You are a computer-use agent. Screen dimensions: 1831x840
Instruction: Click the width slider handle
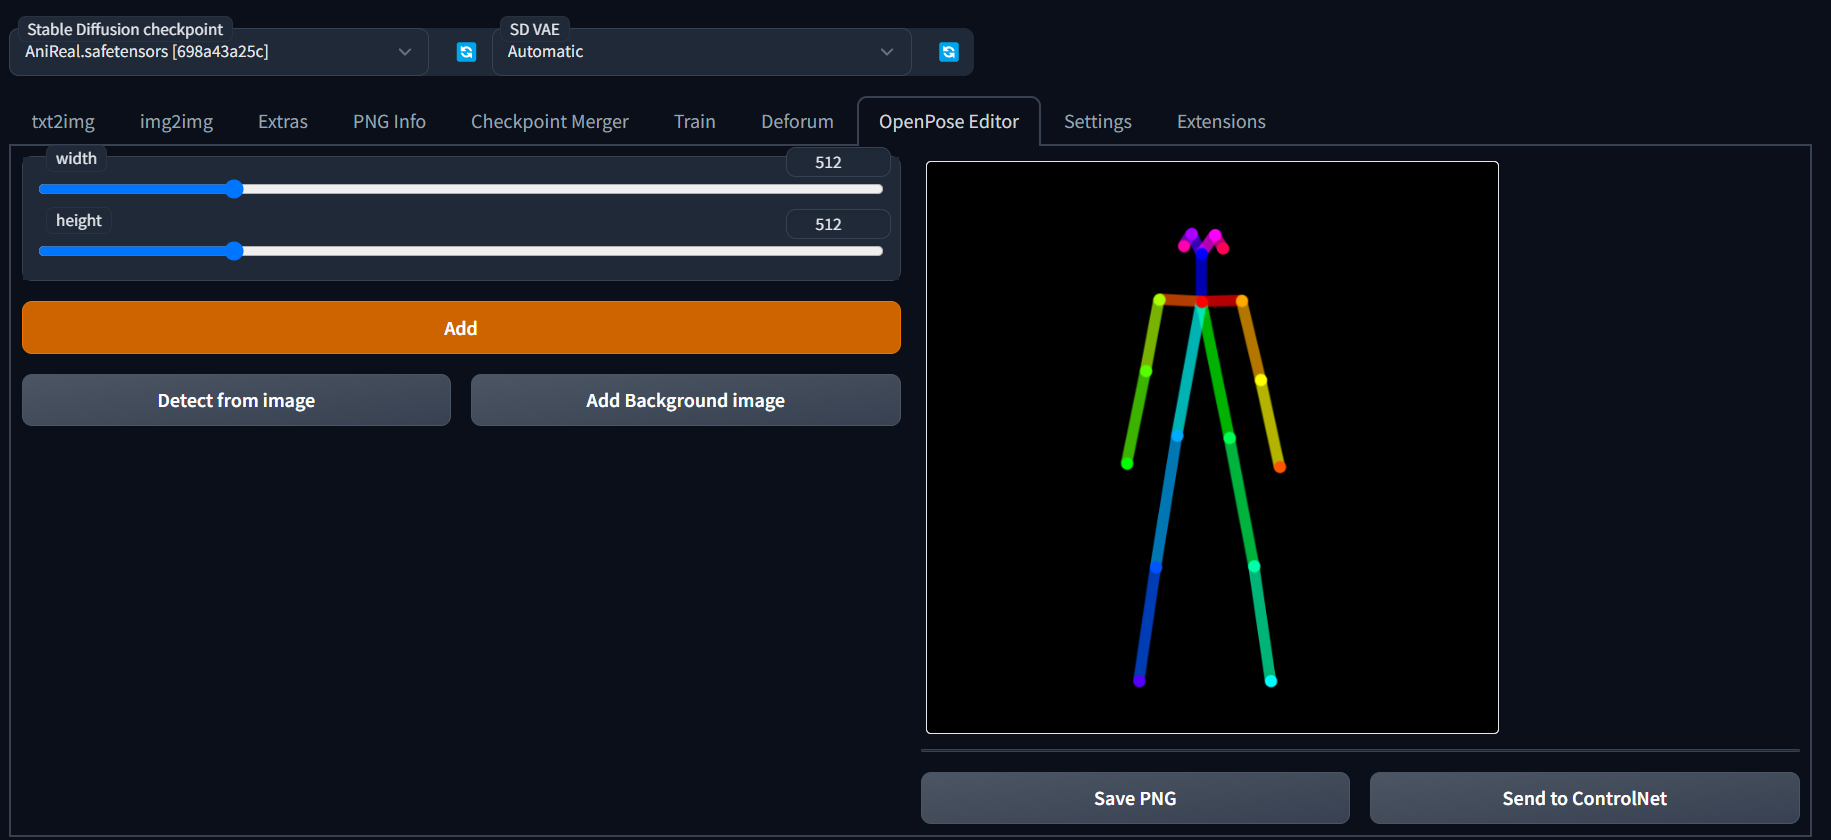click(x=234, y=189)
